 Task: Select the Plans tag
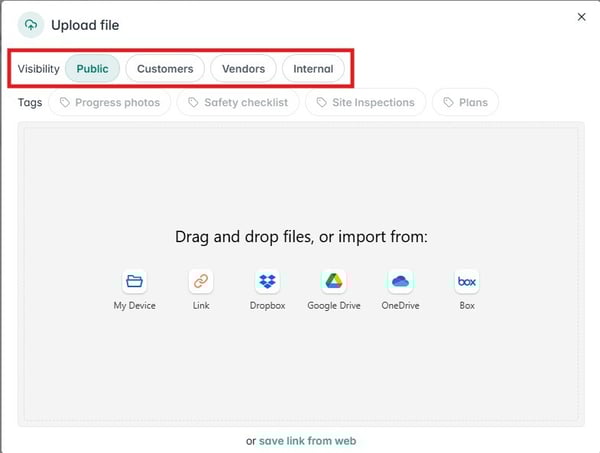(465, 102)
